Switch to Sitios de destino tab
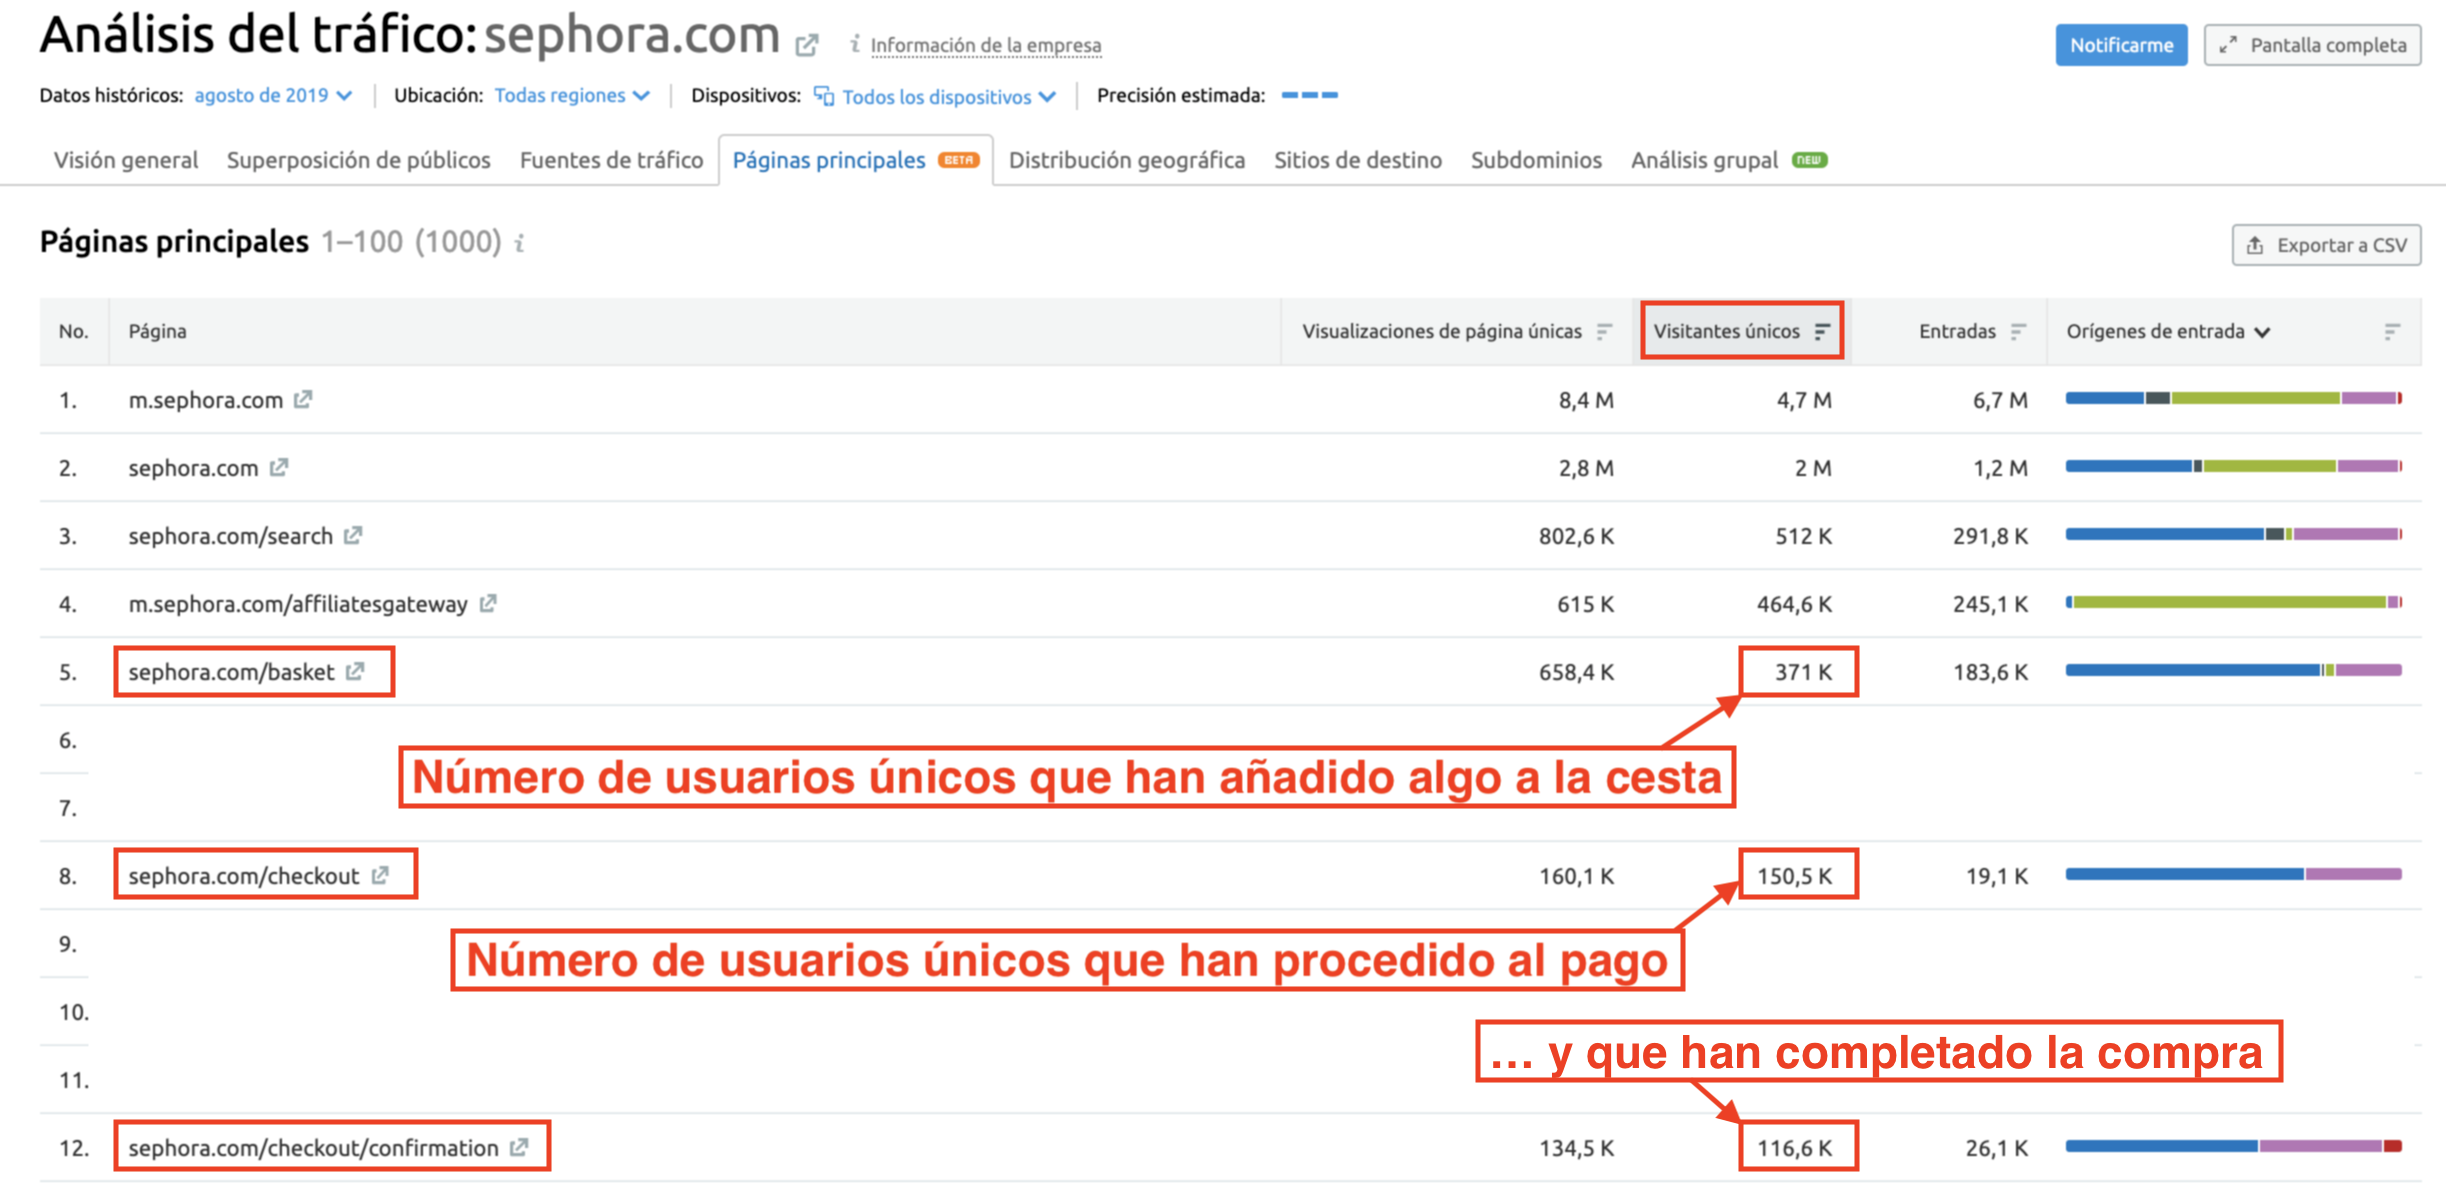The height and width of the screenshot is (1192, 2446). point(1358,160)
